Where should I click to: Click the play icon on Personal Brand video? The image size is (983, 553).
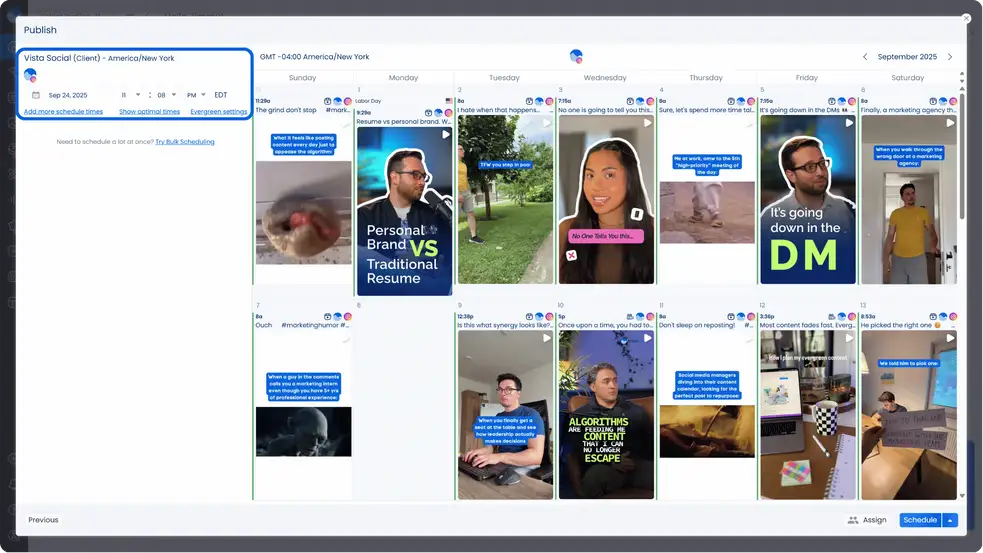446,134
